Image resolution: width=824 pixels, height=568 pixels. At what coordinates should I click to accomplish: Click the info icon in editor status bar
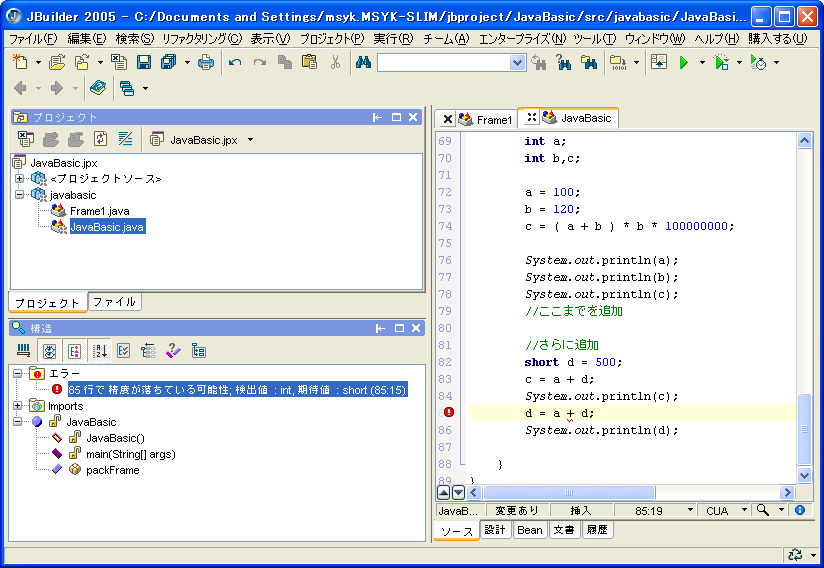[799, 510]
